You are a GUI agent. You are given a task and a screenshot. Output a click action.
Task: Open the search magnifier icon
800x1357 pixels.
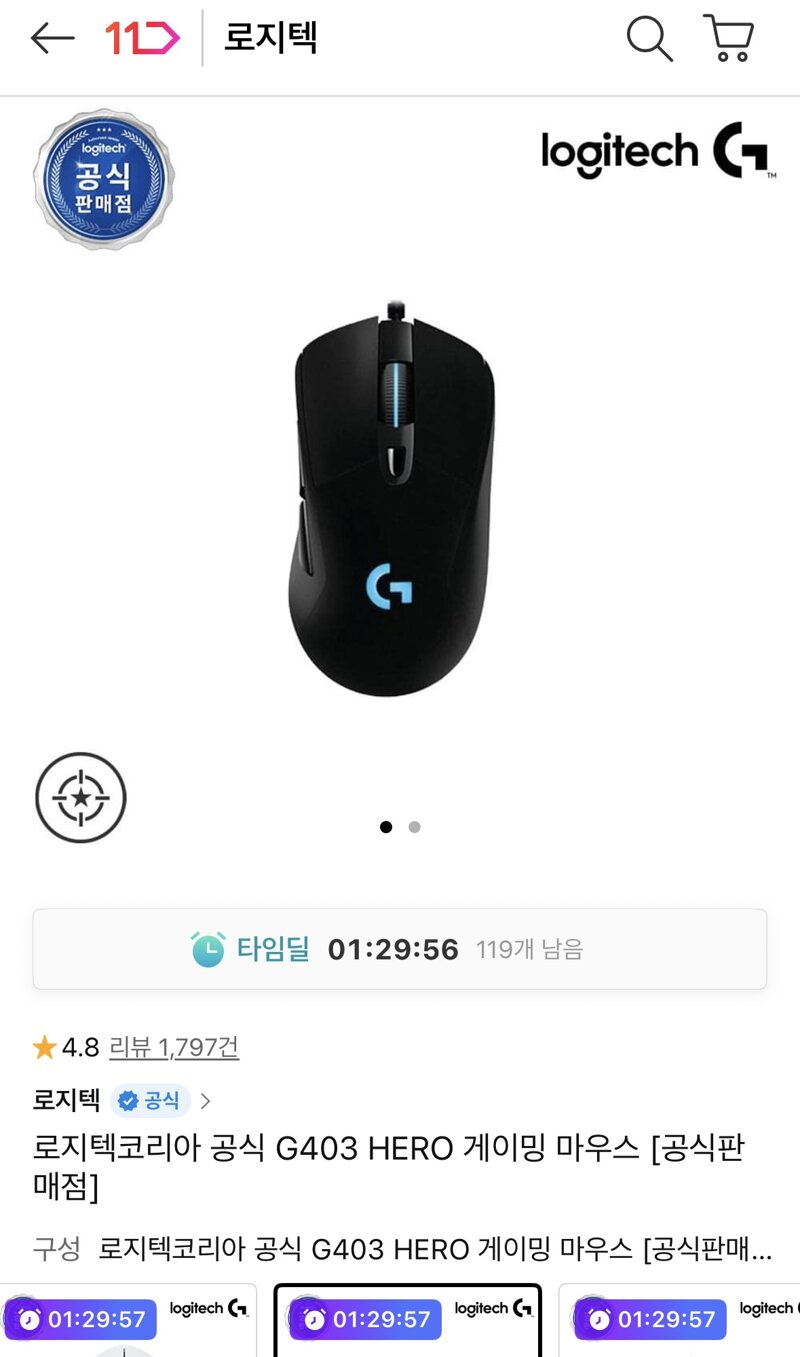(x=649, y=39)
